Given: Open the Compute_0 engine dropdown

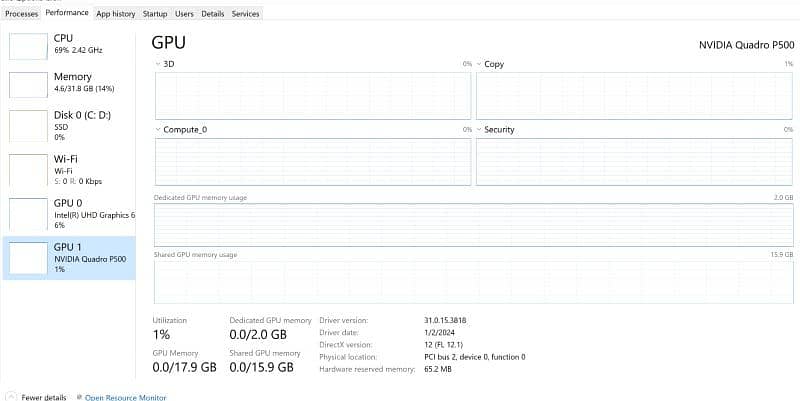Looking at the screenshot, I should 158,130.
